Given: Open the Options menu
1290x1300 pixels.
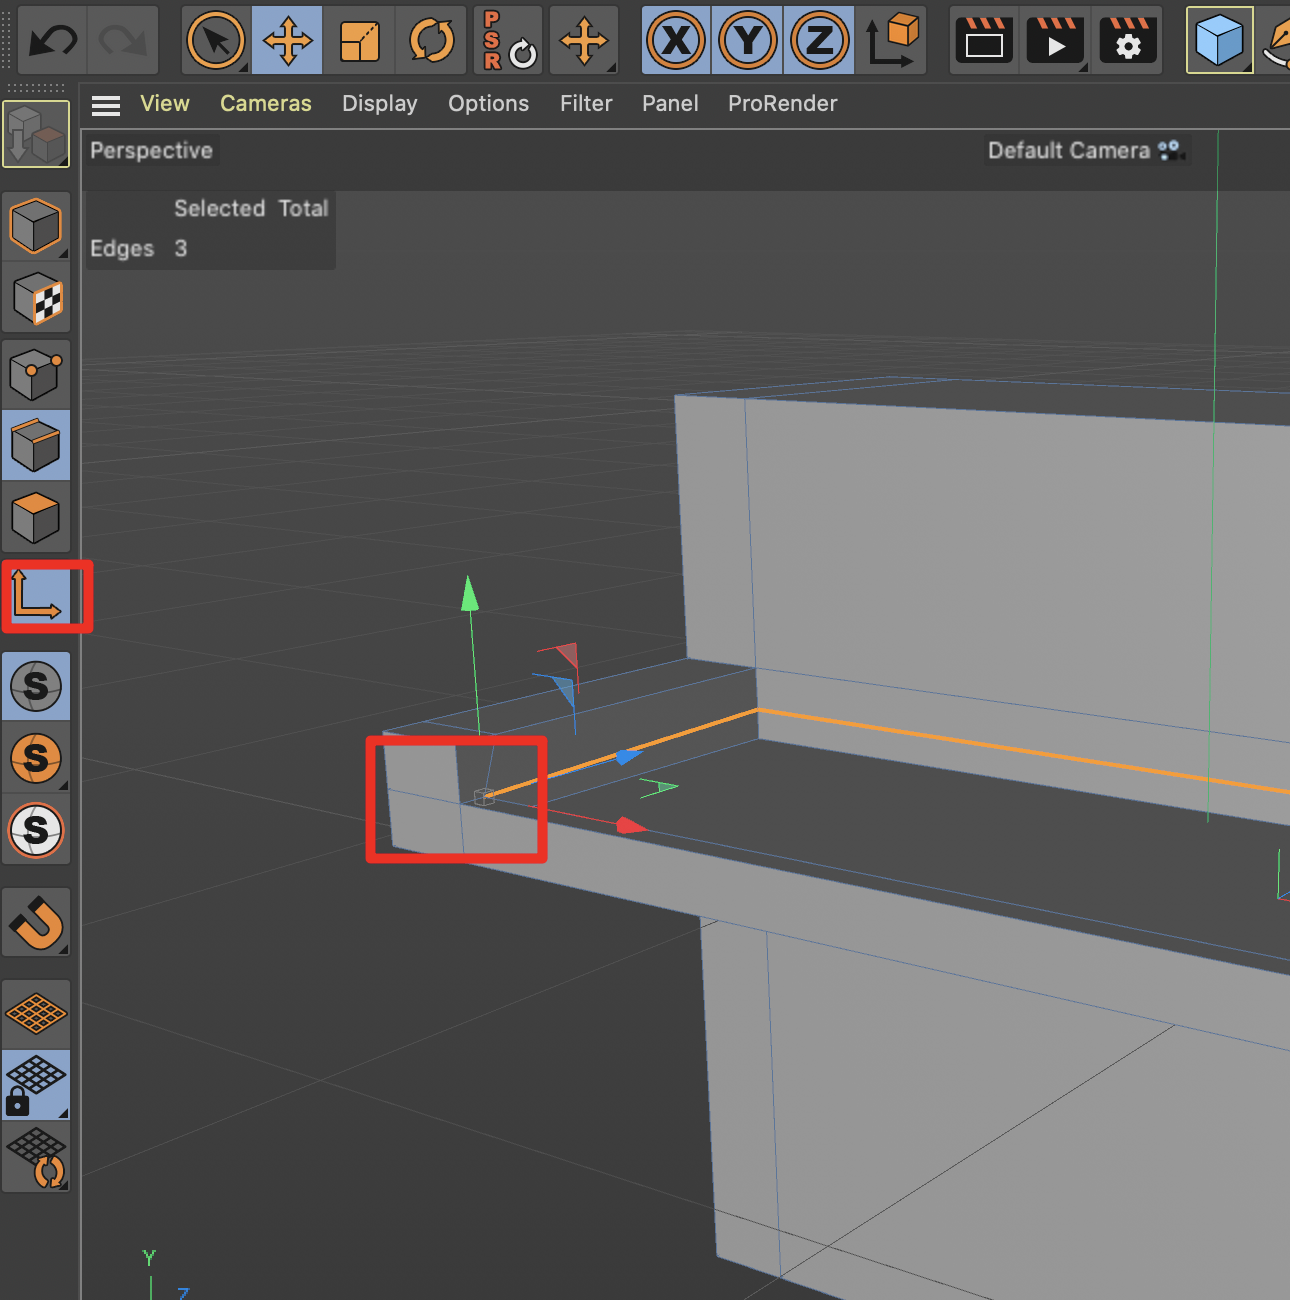Looking at the screenshot, I should 489,104.
